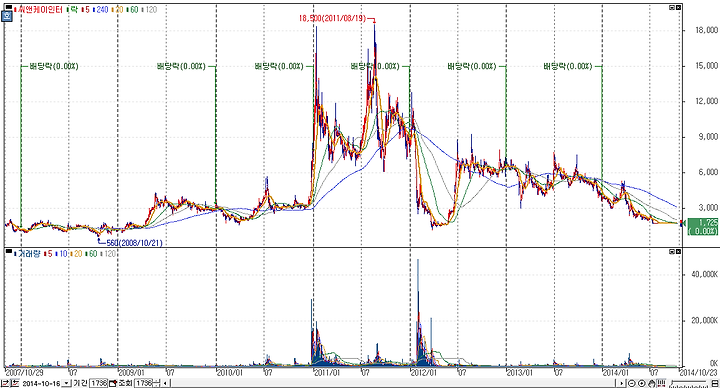Click the right arrow of the chart scrollbar

point(622,383)
